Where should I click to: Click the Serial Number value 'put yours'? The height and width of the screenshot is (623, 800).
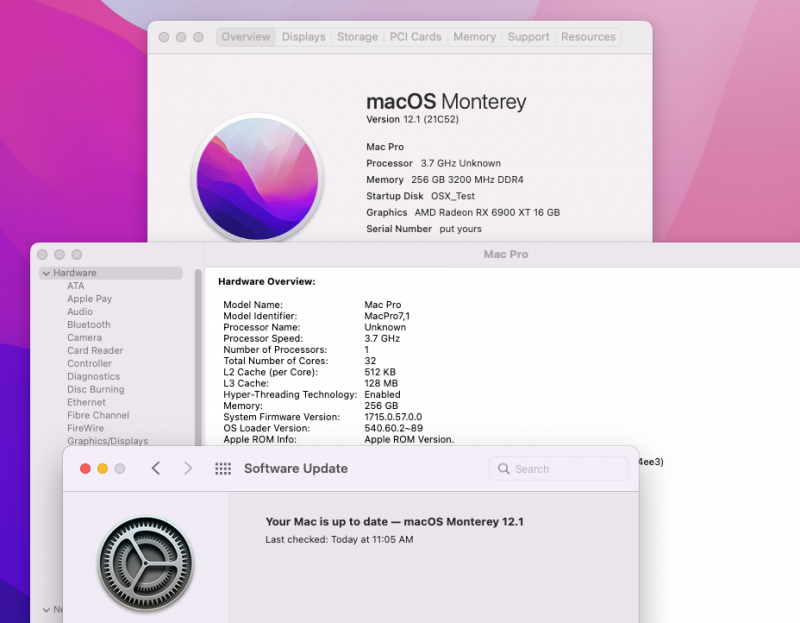coord(461,229)
